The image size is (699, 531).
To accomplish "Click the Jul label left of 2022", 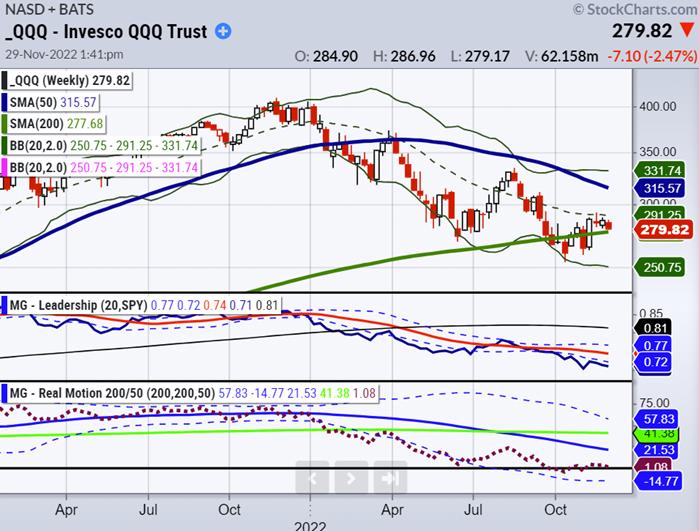I will tap(148, 510).
